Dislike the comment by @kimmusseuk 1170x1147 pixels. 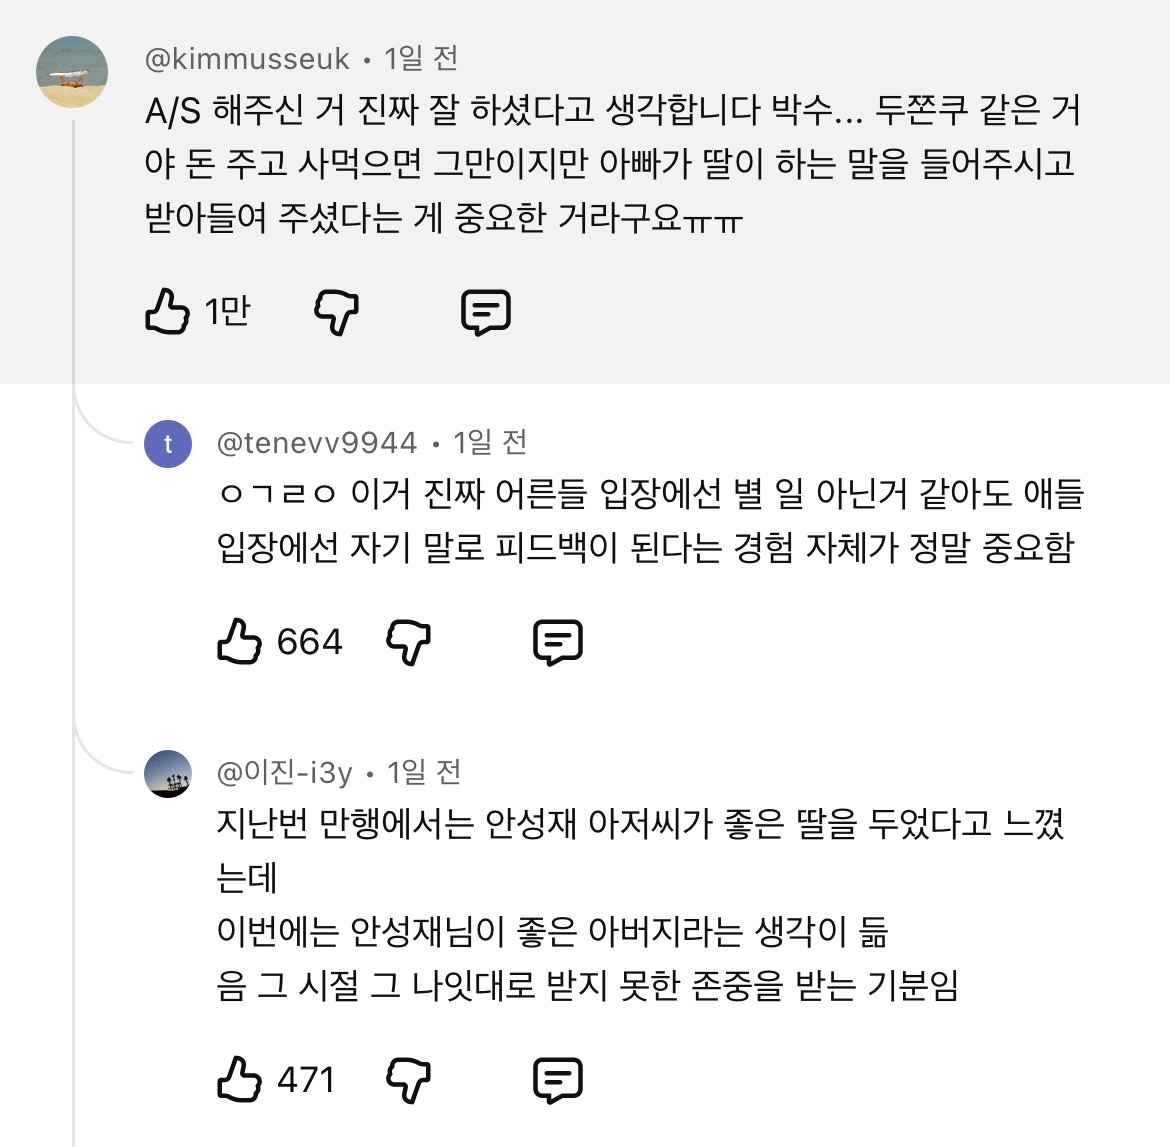pos(337,312)
